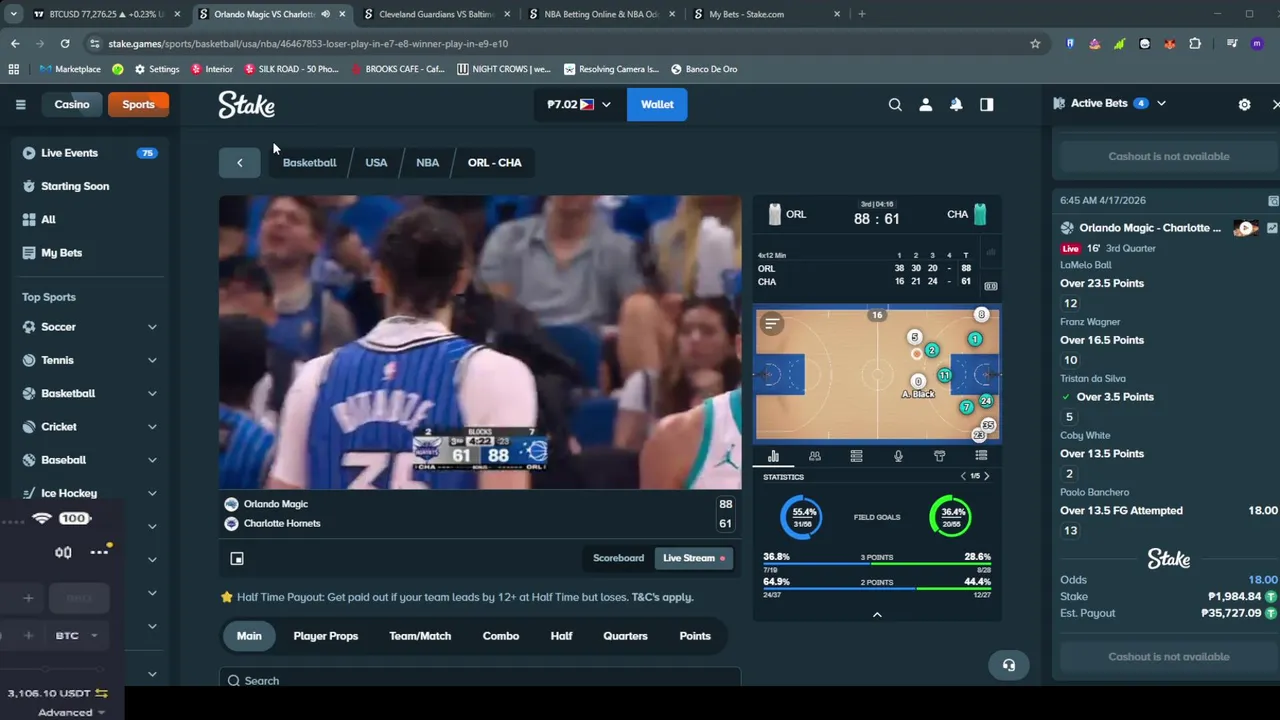Select the Combo tab
The image size is (1280, 720).
(501, 636)
